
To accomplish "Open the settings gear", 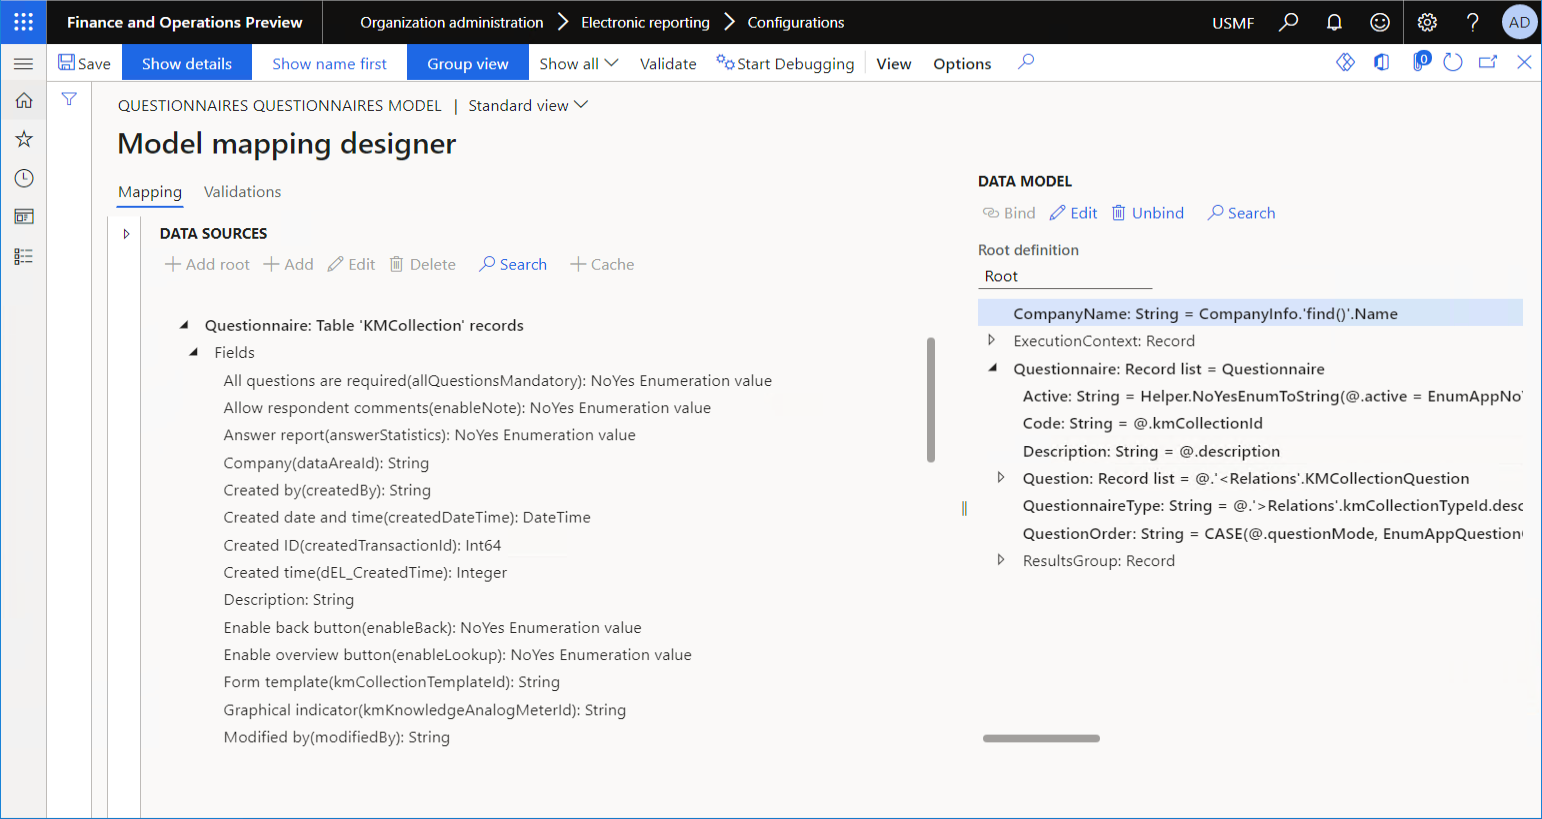I will (x=1426, y=21).
